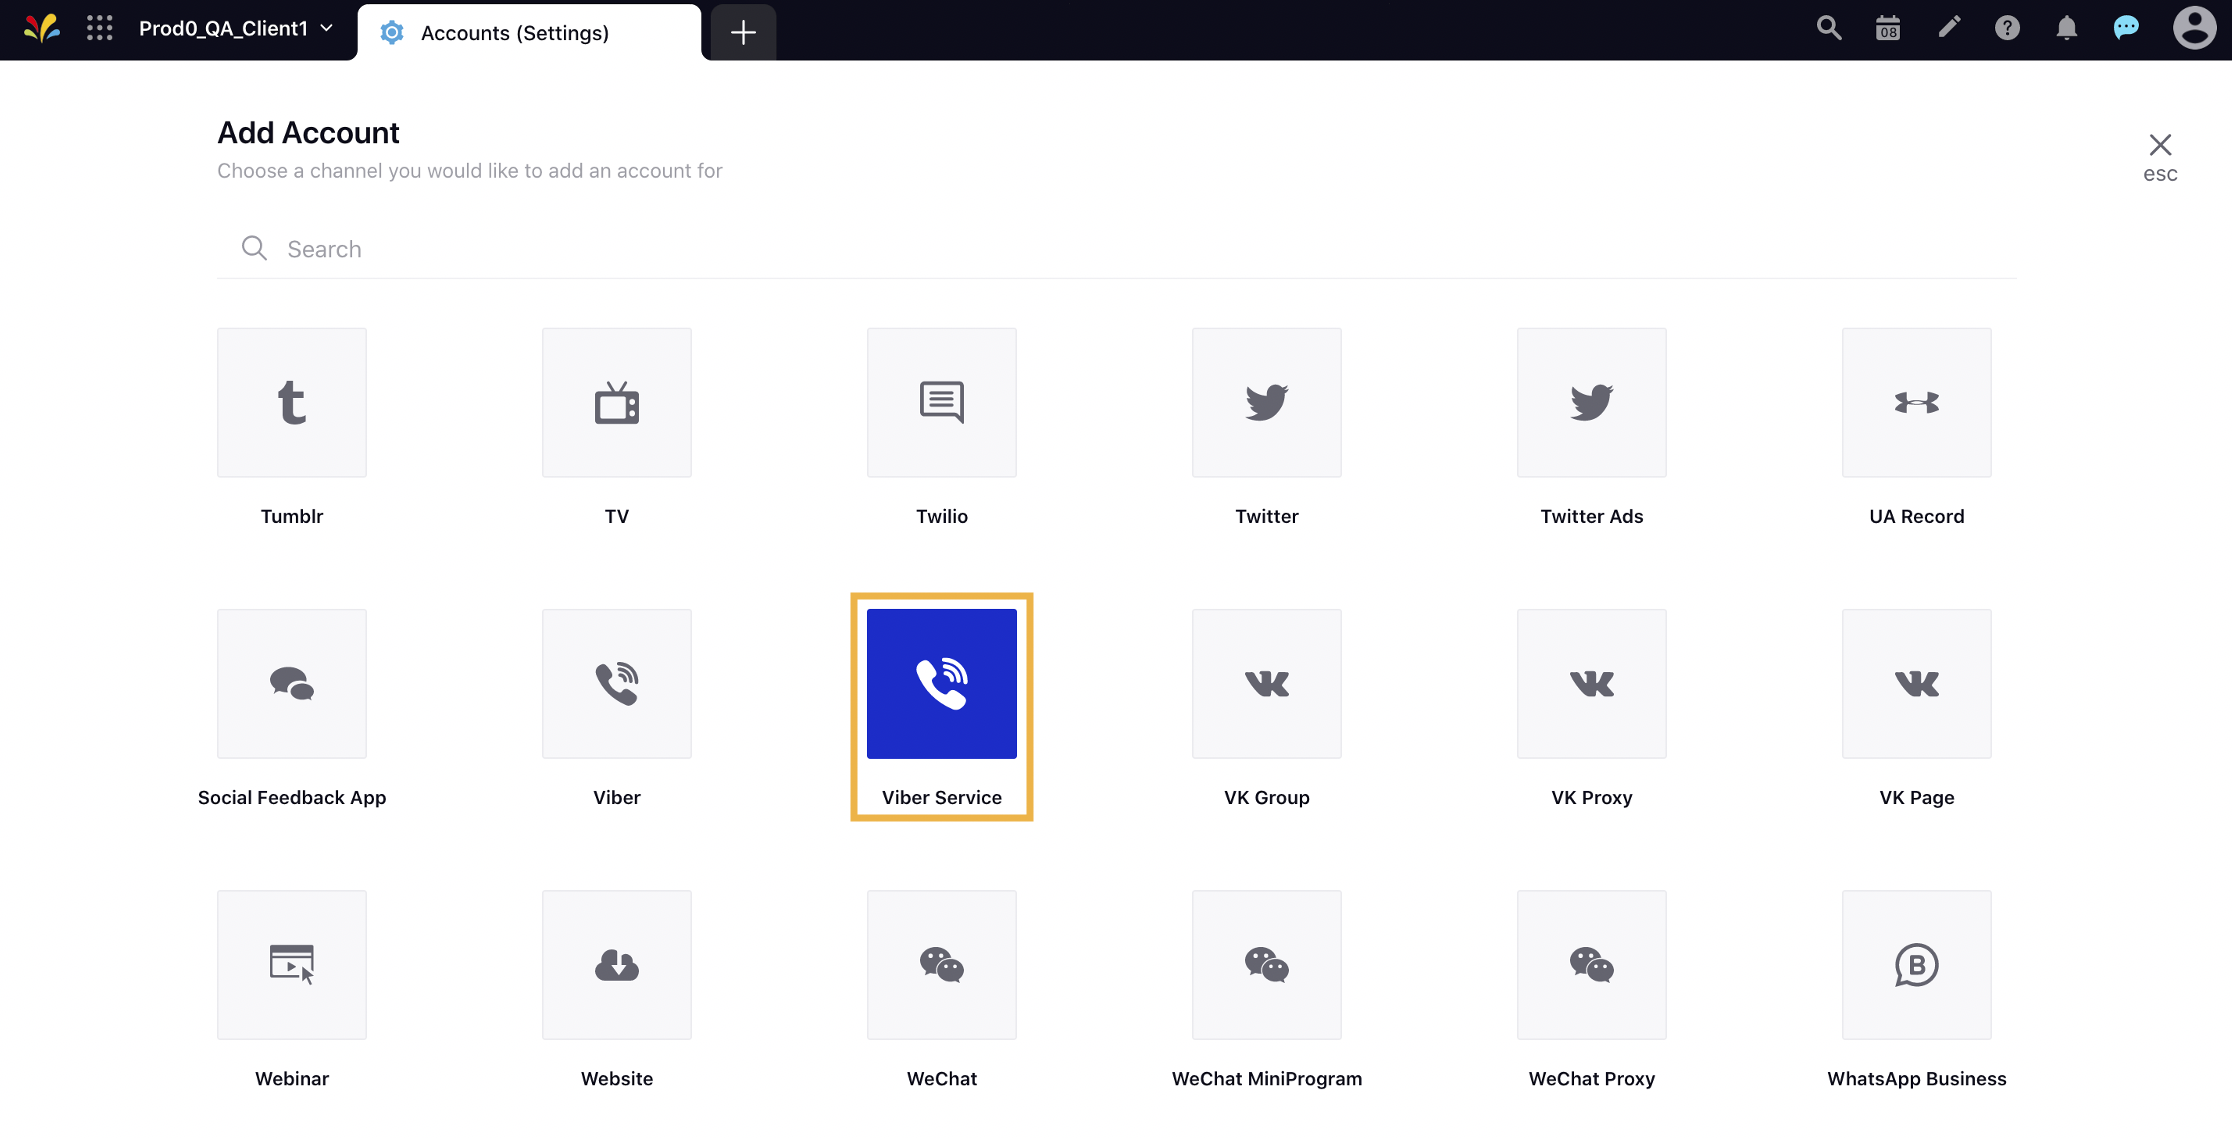The image size is (2232, 1138).
Task: Pick the Viber channel icon
Action: click(617, 683)
